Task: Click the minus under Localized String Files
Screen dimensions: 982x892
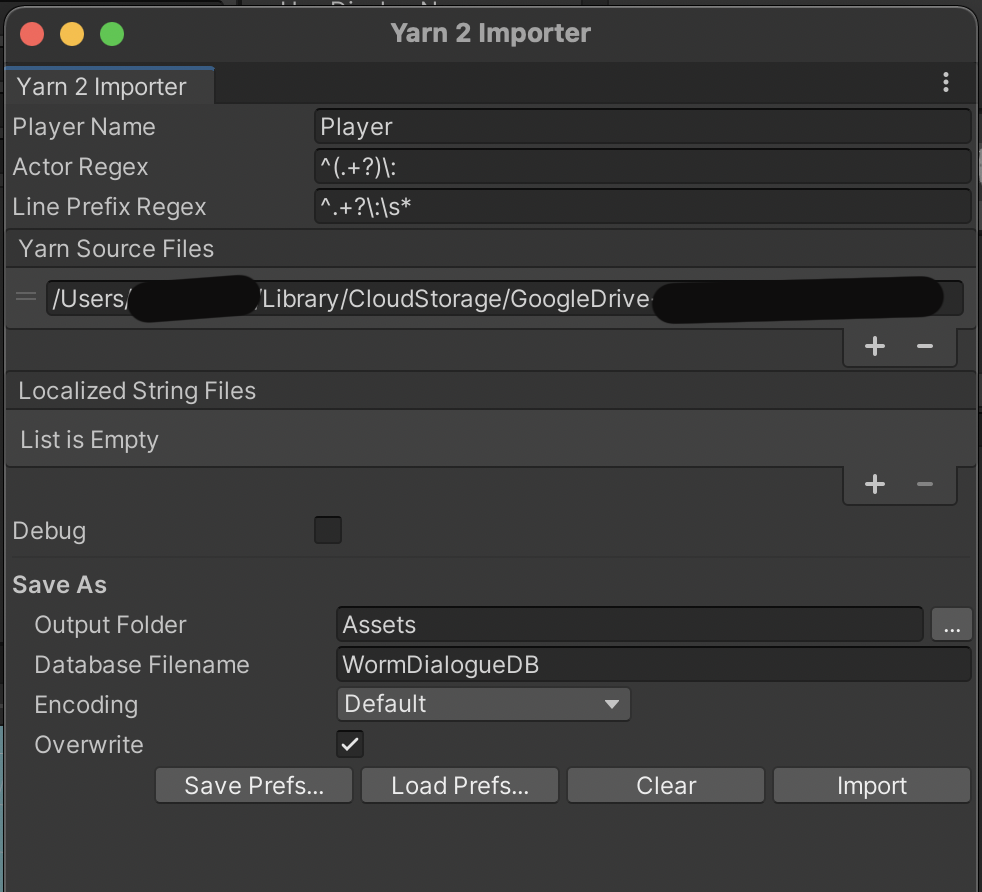Action: [924, 484]
